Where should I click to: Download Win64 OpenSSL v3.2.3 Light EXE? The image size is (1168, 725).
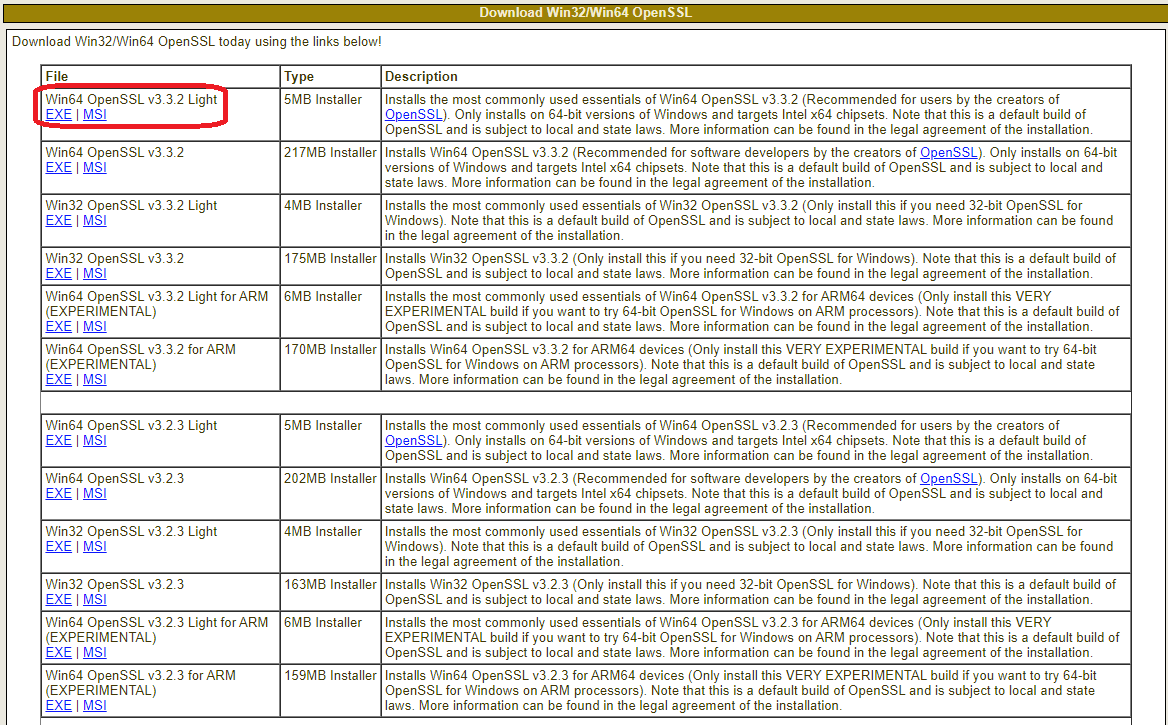(58, 440)
